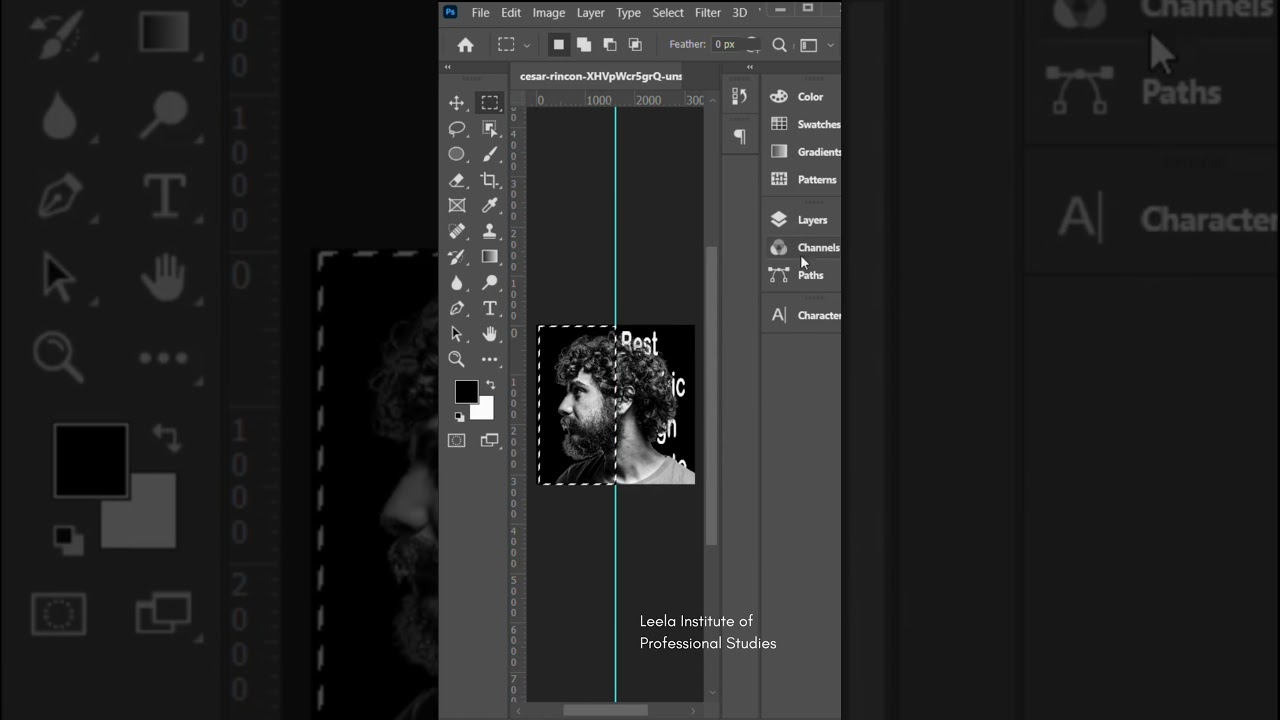1280x720 pixels.
Task: Select the Hand tool
Action: point(489,334)
